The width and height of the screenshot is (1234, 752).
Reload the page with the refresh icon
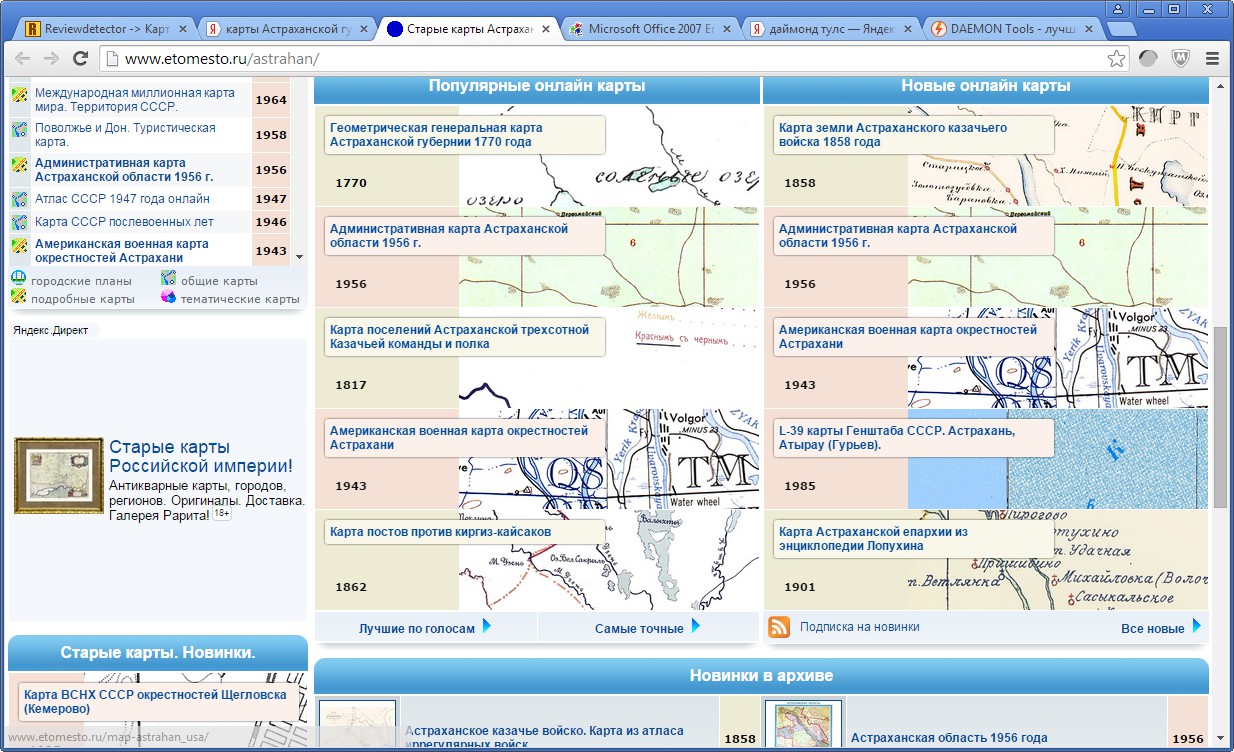[x=82, y=59]
